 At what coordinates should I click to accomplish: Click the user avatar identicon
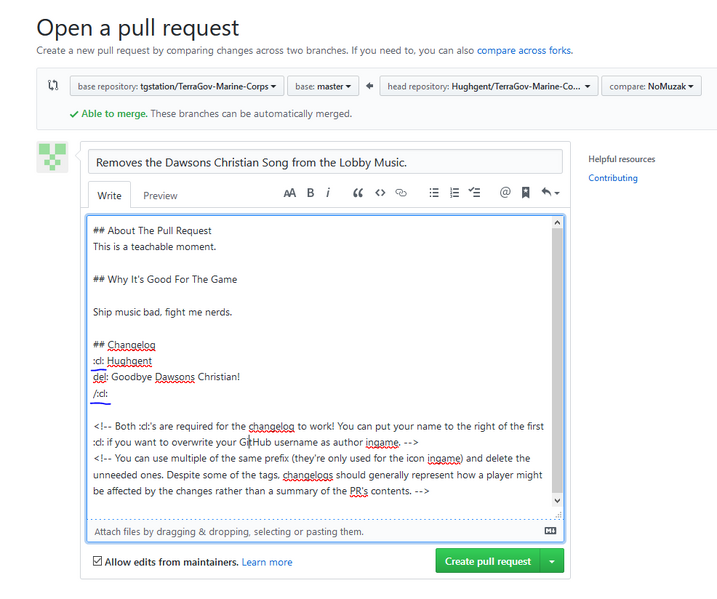click(52, 157)
